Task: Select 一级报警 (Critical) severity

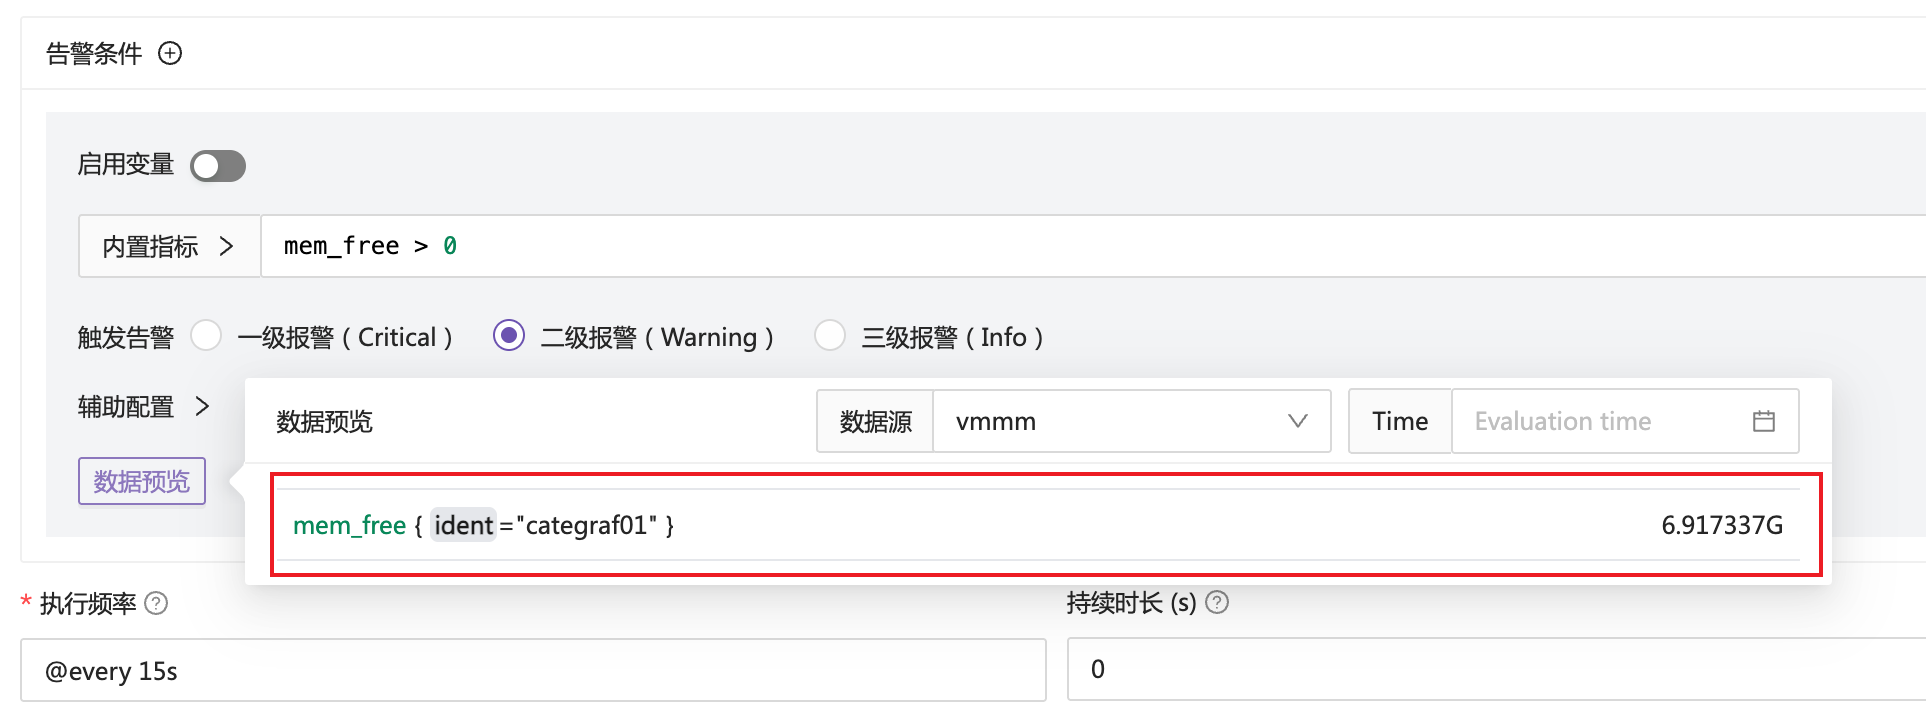Action: tap(207, 336)
